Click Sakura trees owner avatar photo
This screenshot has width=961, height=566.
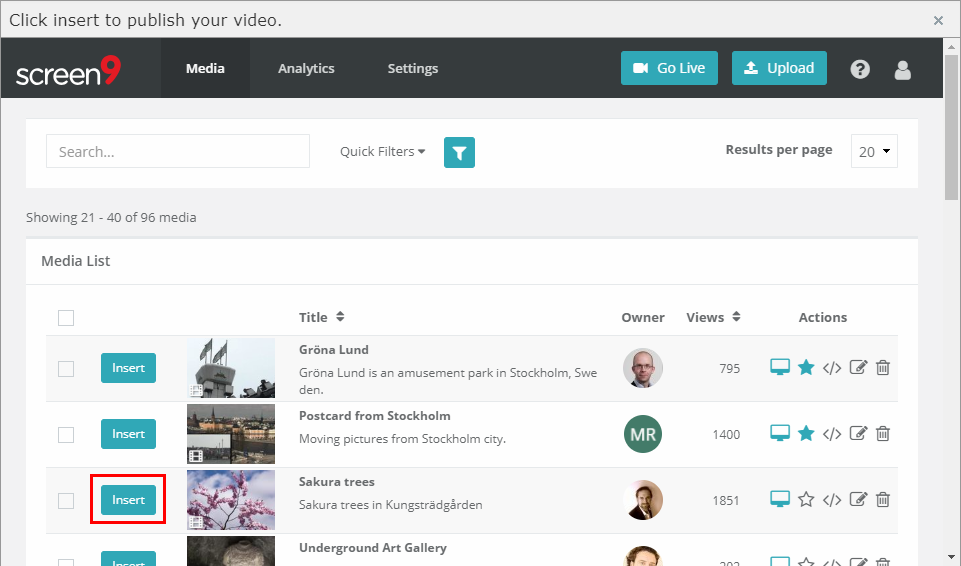point(643,500)
